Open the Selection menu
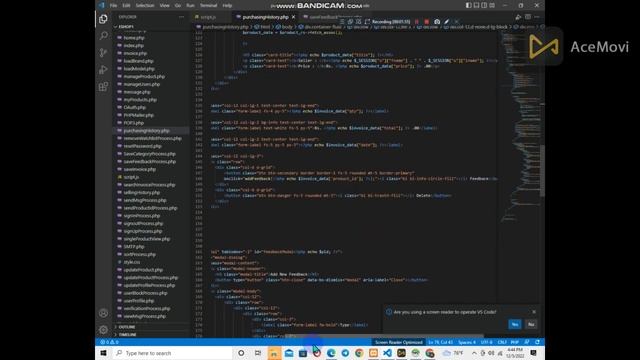 click(x=145, y=6)
